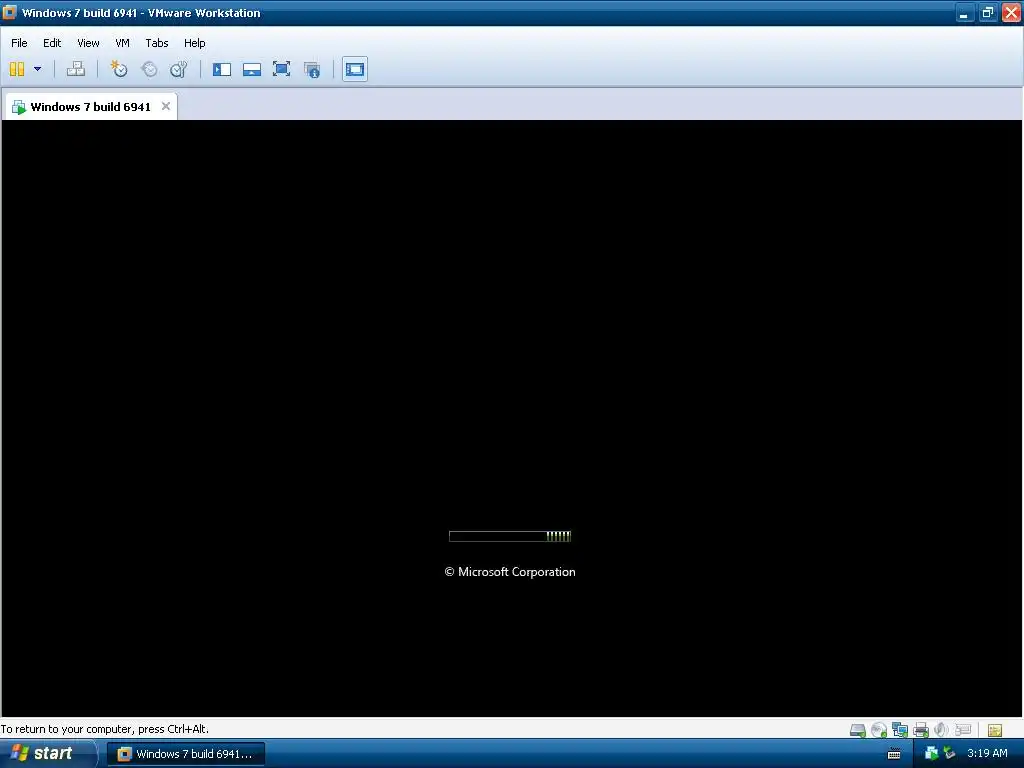Screen dimensions: 1024x768
Task: Click the Microsoft Corporation copyright text
Action: [x=510, y=572]
